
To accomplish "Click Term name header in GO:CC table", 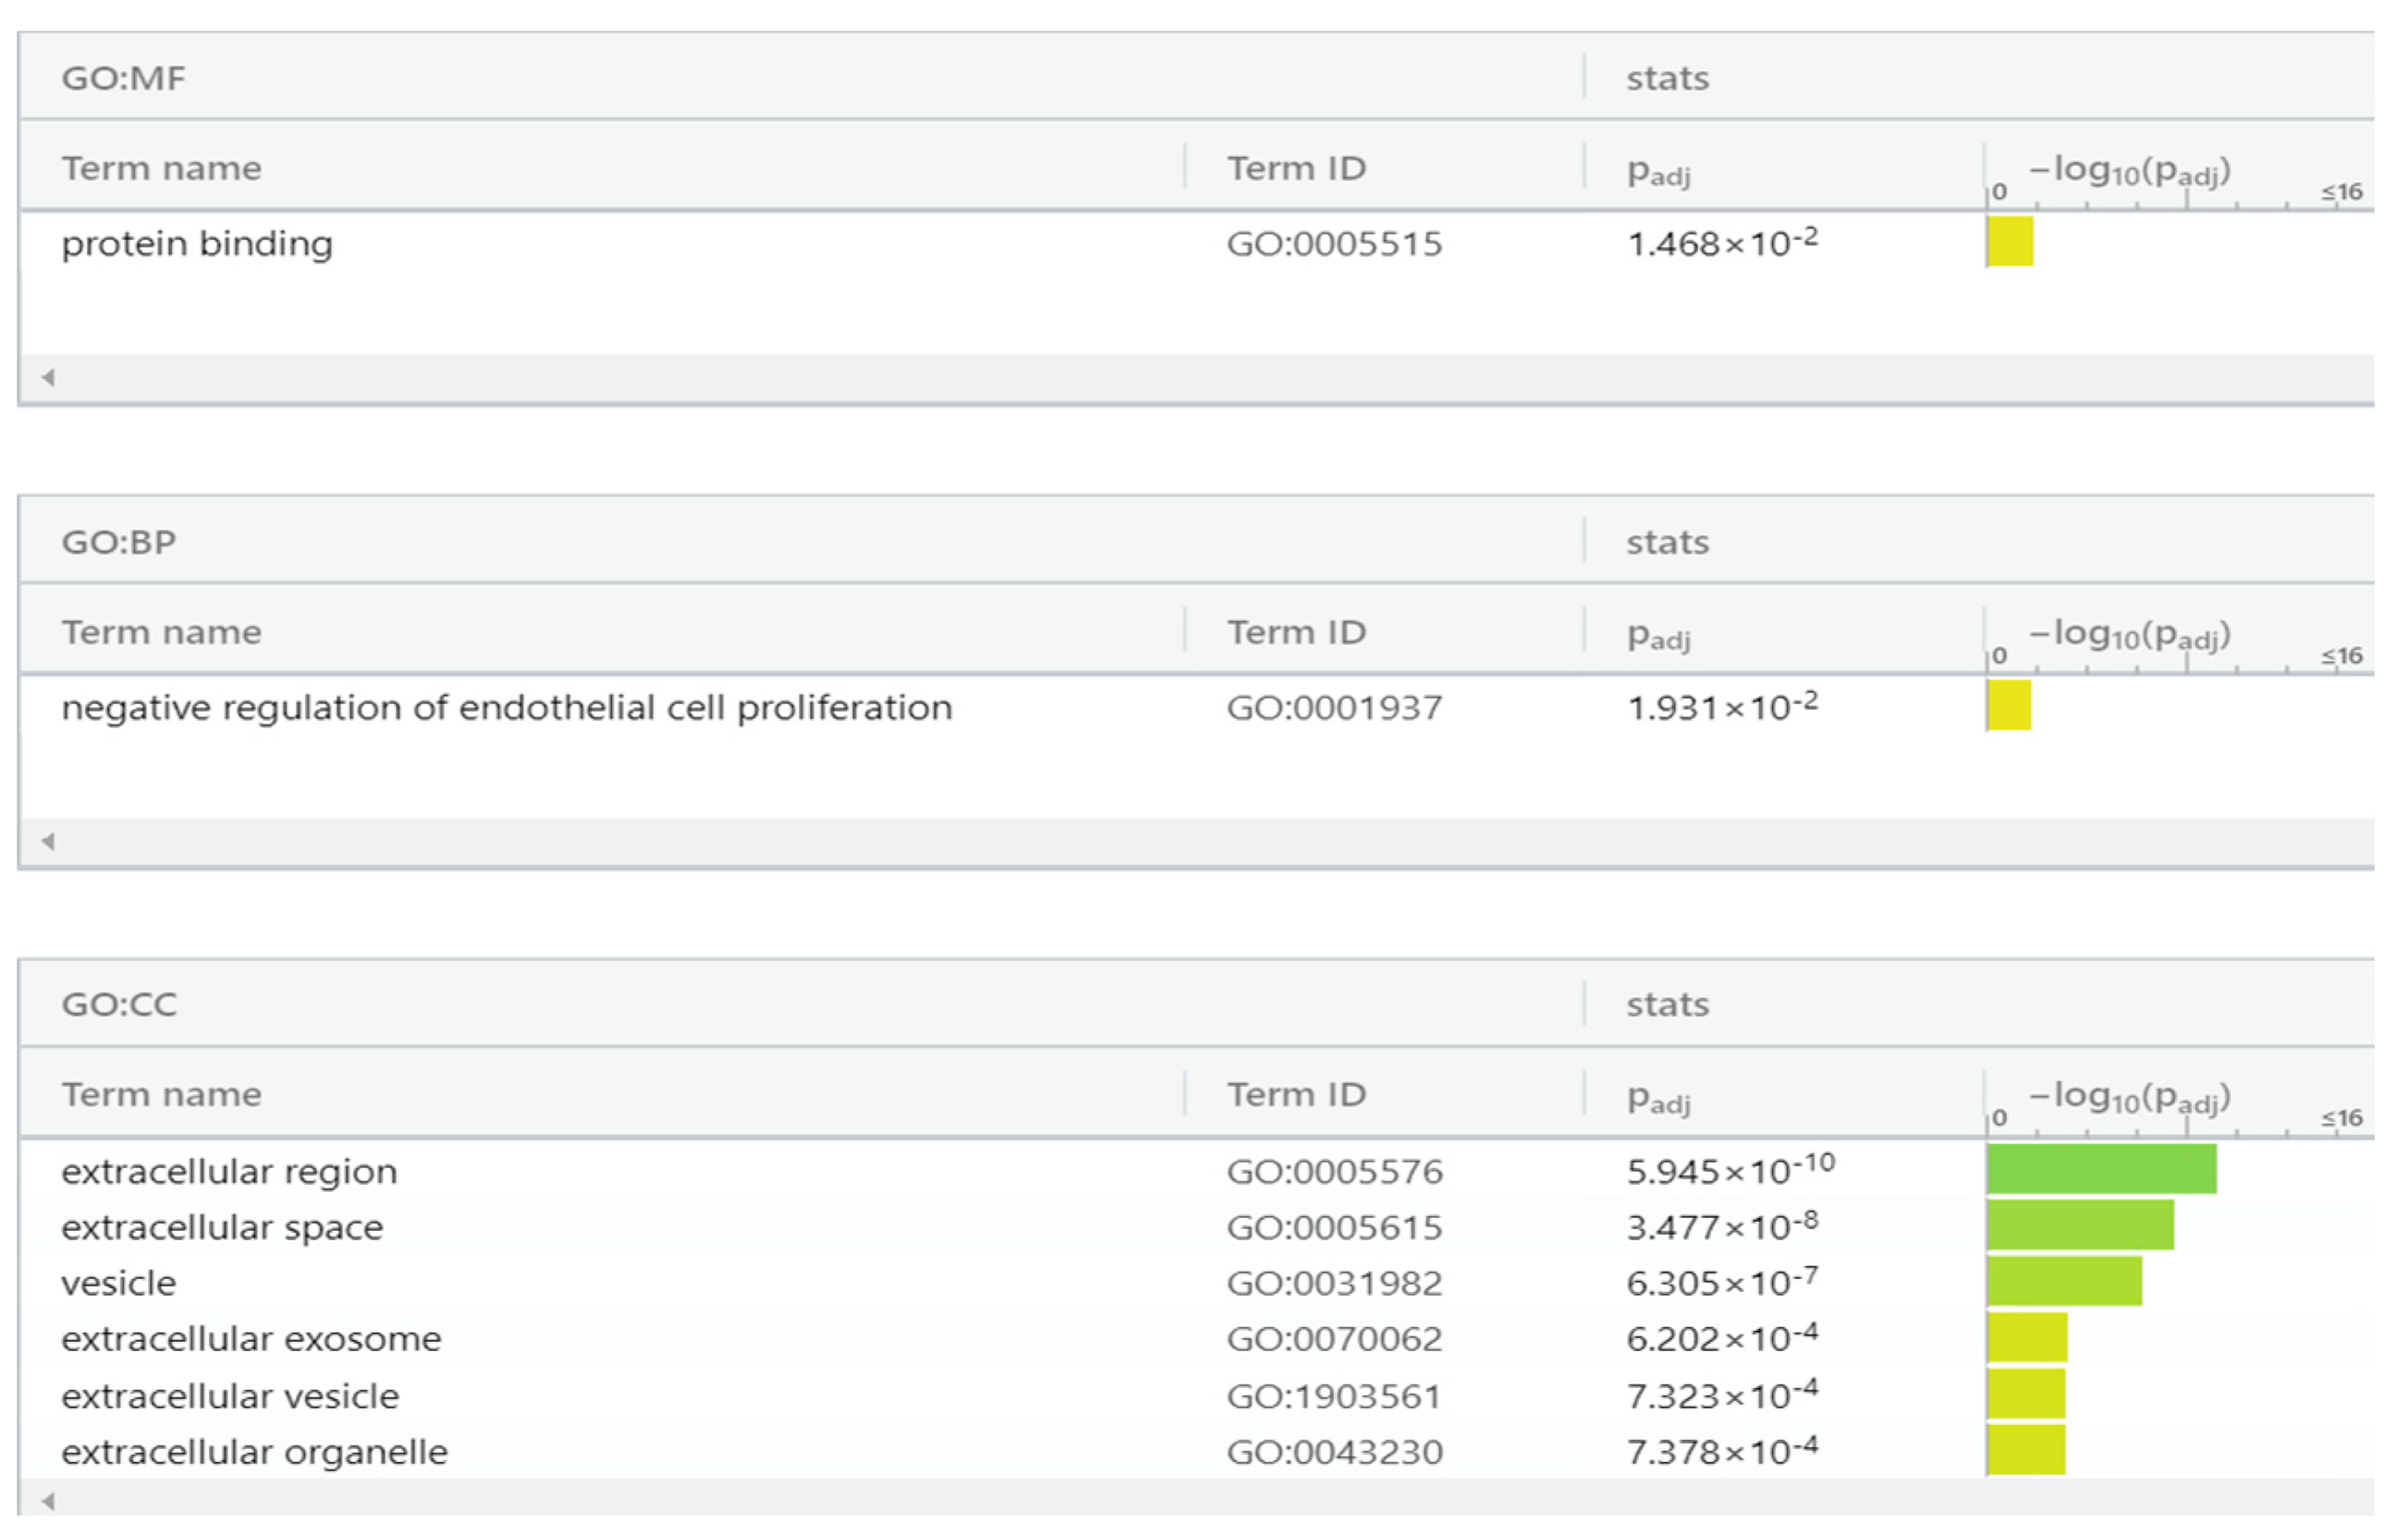I will [x=161, y=1095].
